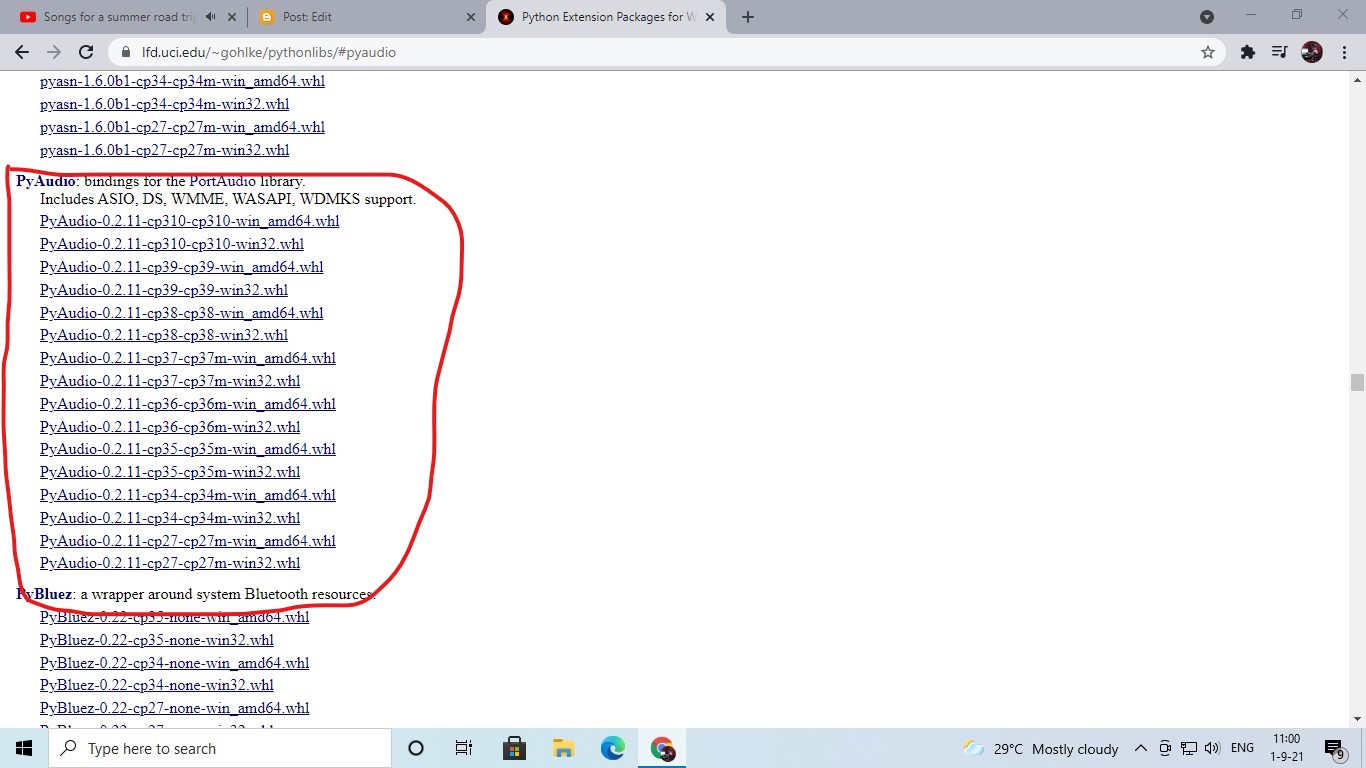The height and width of the screenshot is (768, 1366).
Task: Download PyBluez cp34 win32 wheel
Action: tap(157, 685)
